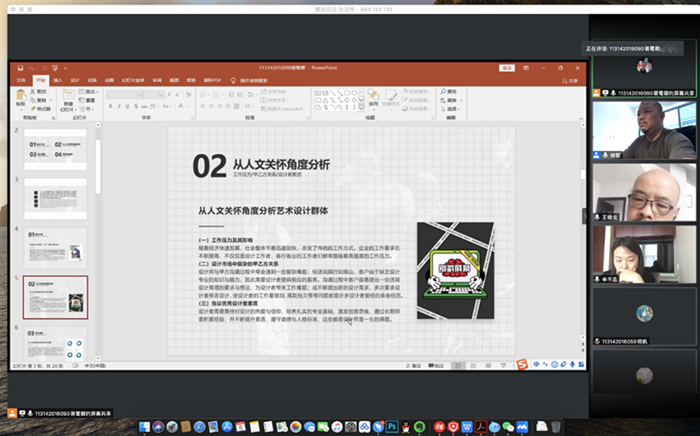Select the highlighted slide 02 thumbnail
The height and width of the screenshot is (436, 700).
pos(55,295)
